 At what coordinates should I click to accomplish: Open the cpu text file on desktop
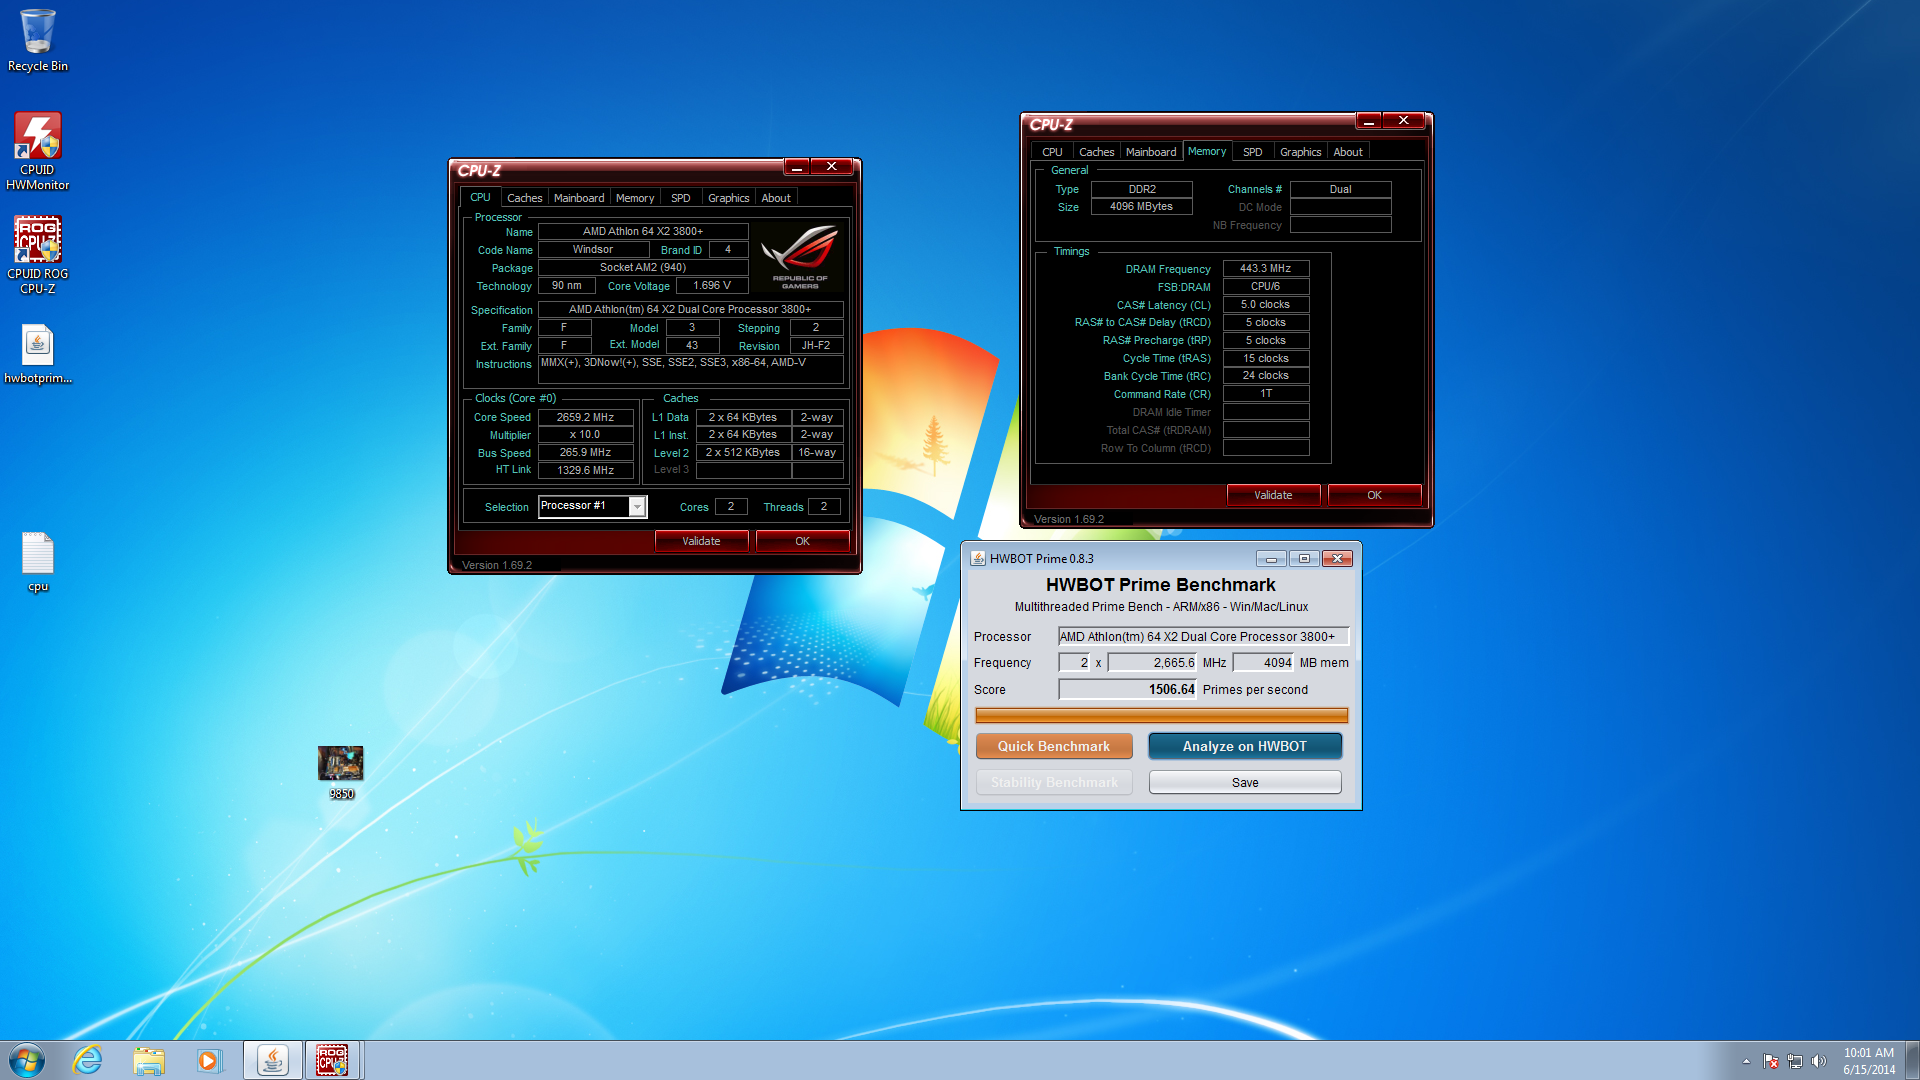(38, 562)
